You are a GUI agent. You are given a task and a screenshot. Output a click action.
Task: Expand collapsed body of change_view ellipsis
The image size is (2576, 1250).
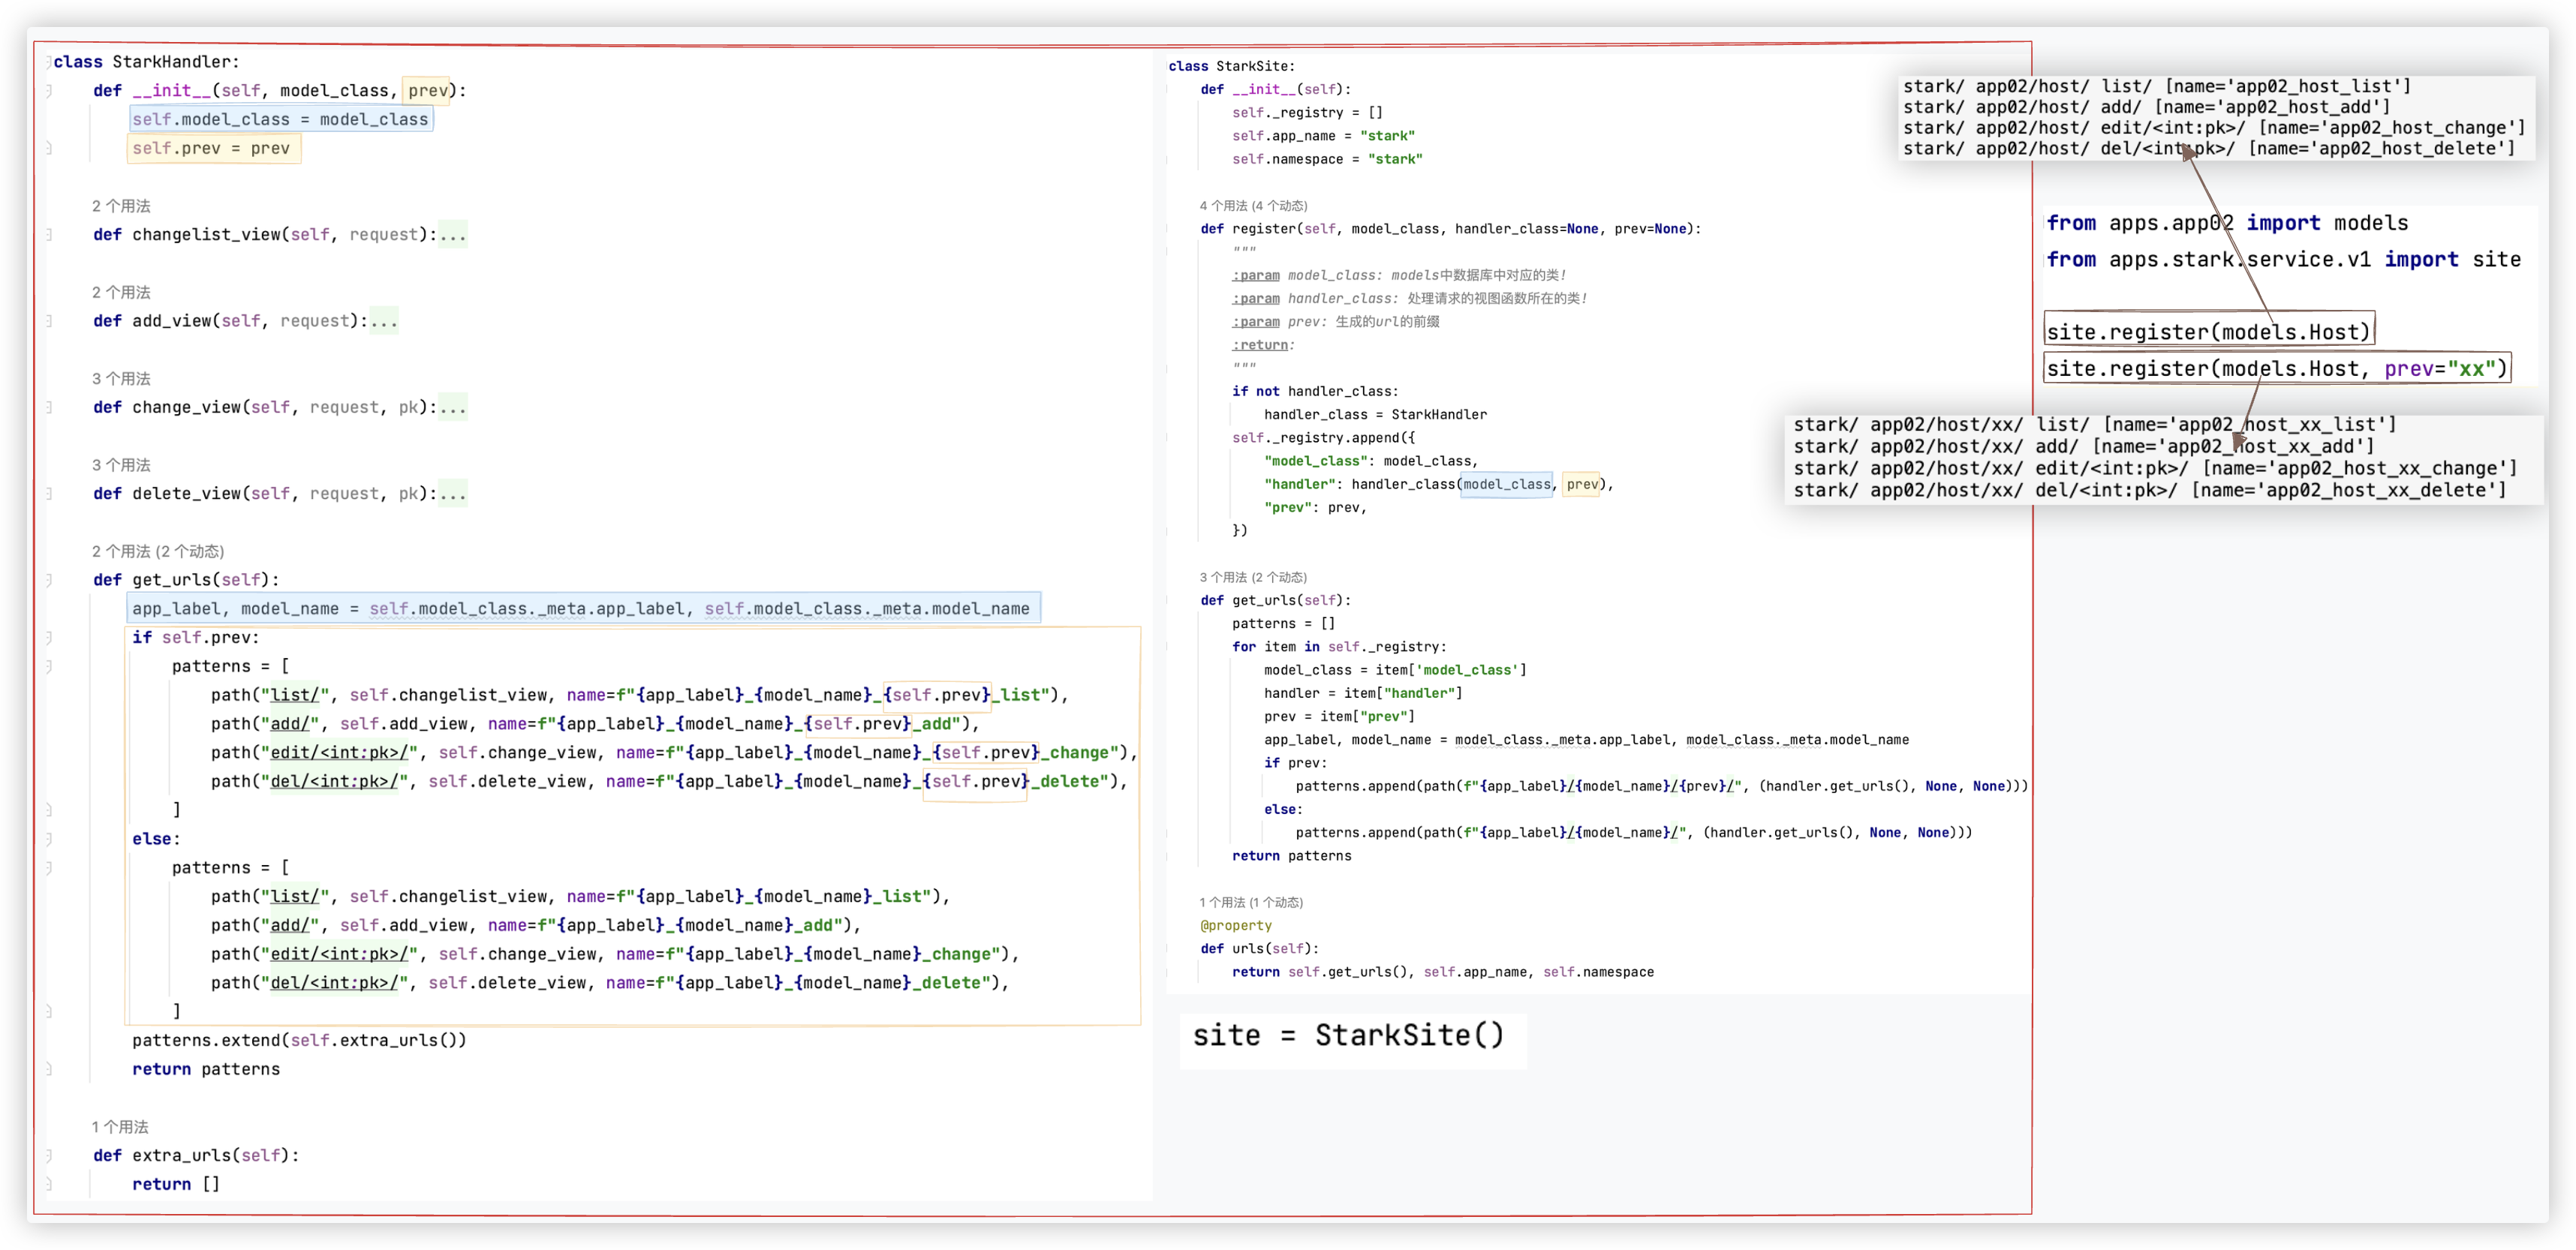(x=453, y=408)
